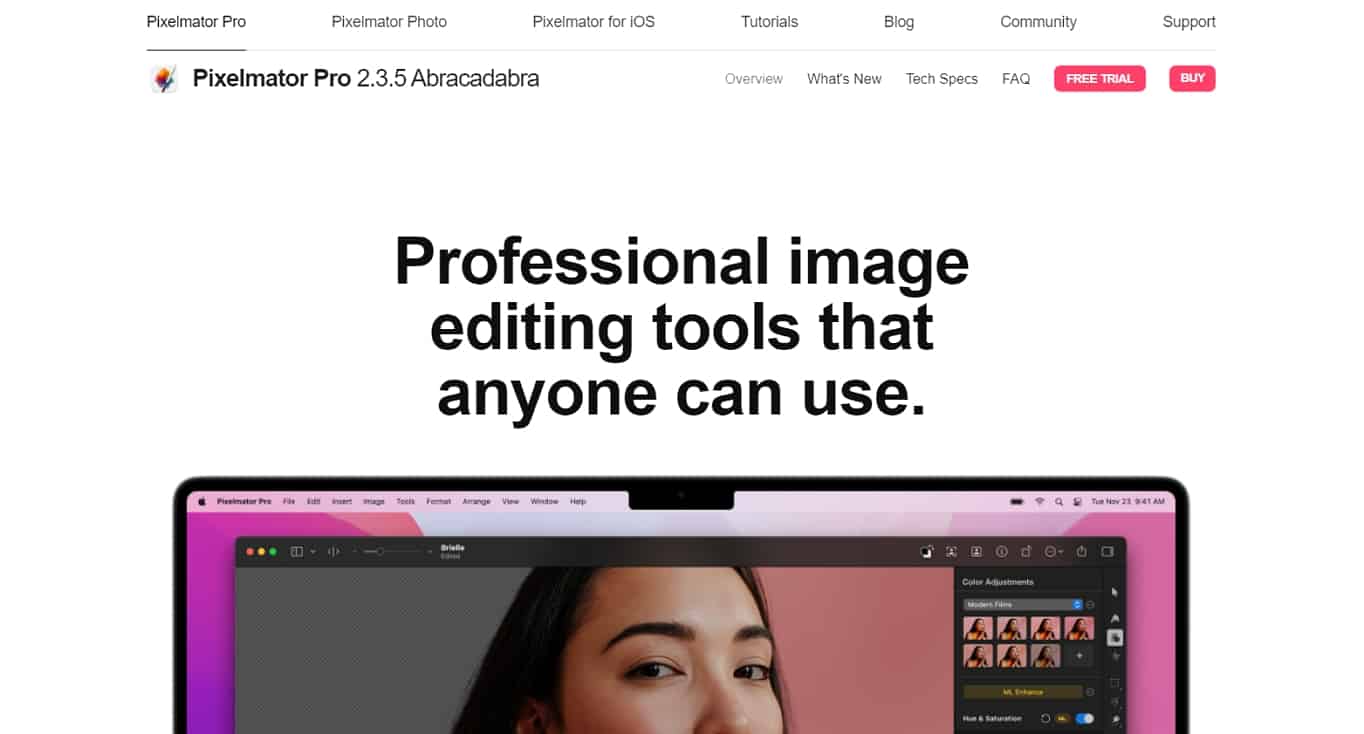Click the circled Info icon in the toolbar
1364x734 pixels.
(1001, 551)
